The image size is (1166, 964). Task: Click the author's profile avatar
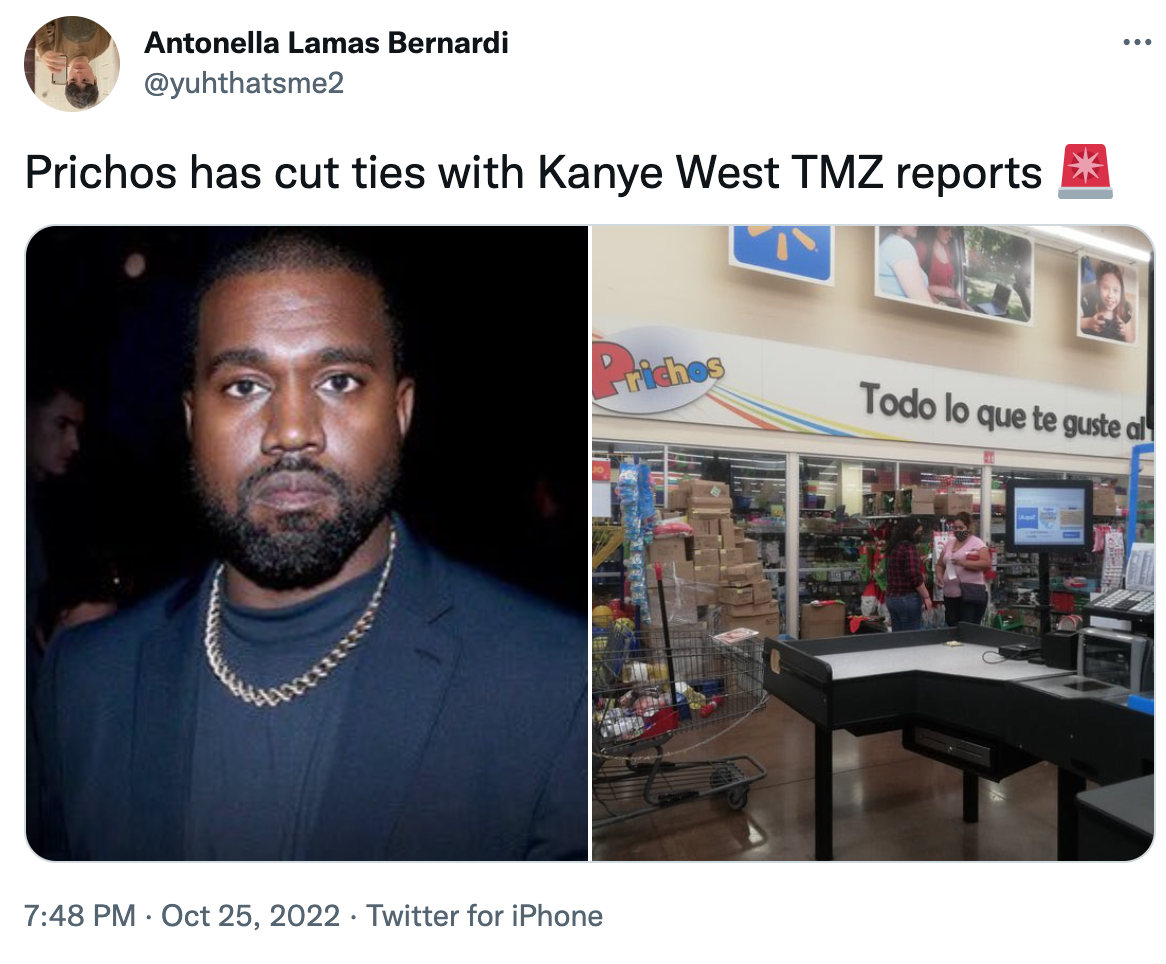pos(71,64)
